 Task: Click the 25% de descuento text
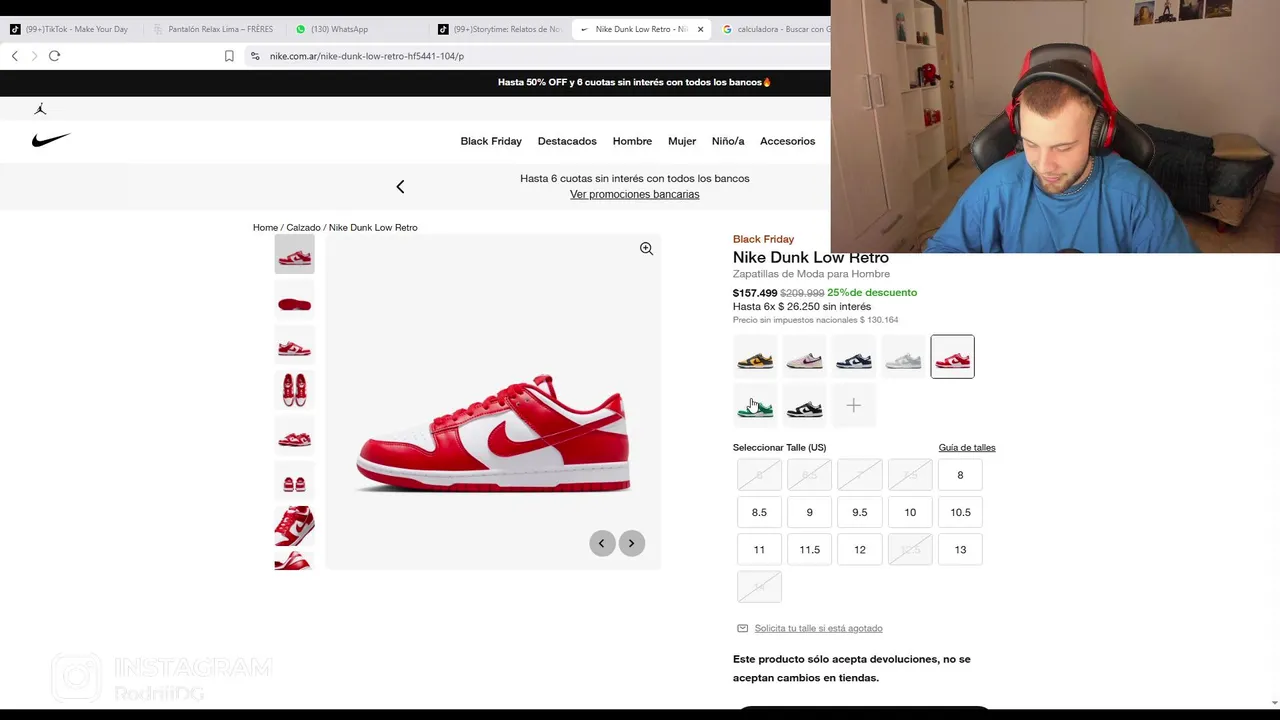click(x=872, y=293)
